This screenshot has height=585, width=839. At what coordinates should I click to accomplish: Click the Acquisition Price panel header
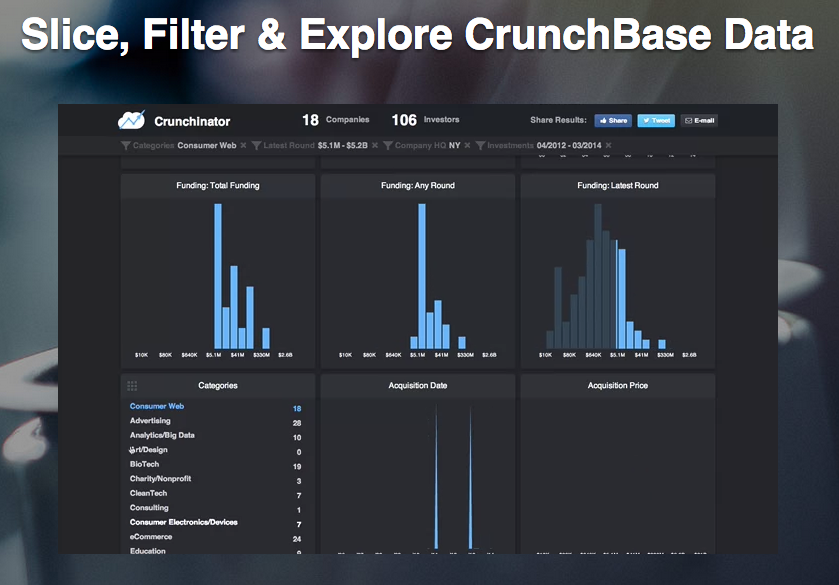617,385
